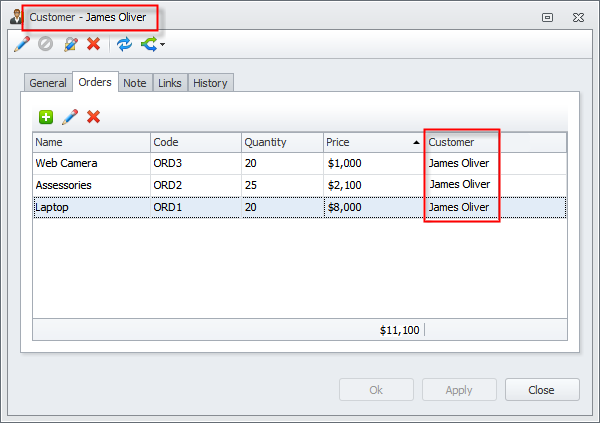Open dropdown arrow beside green workflow icon
This screenshot has width=600, height=423.
point(162,45)
